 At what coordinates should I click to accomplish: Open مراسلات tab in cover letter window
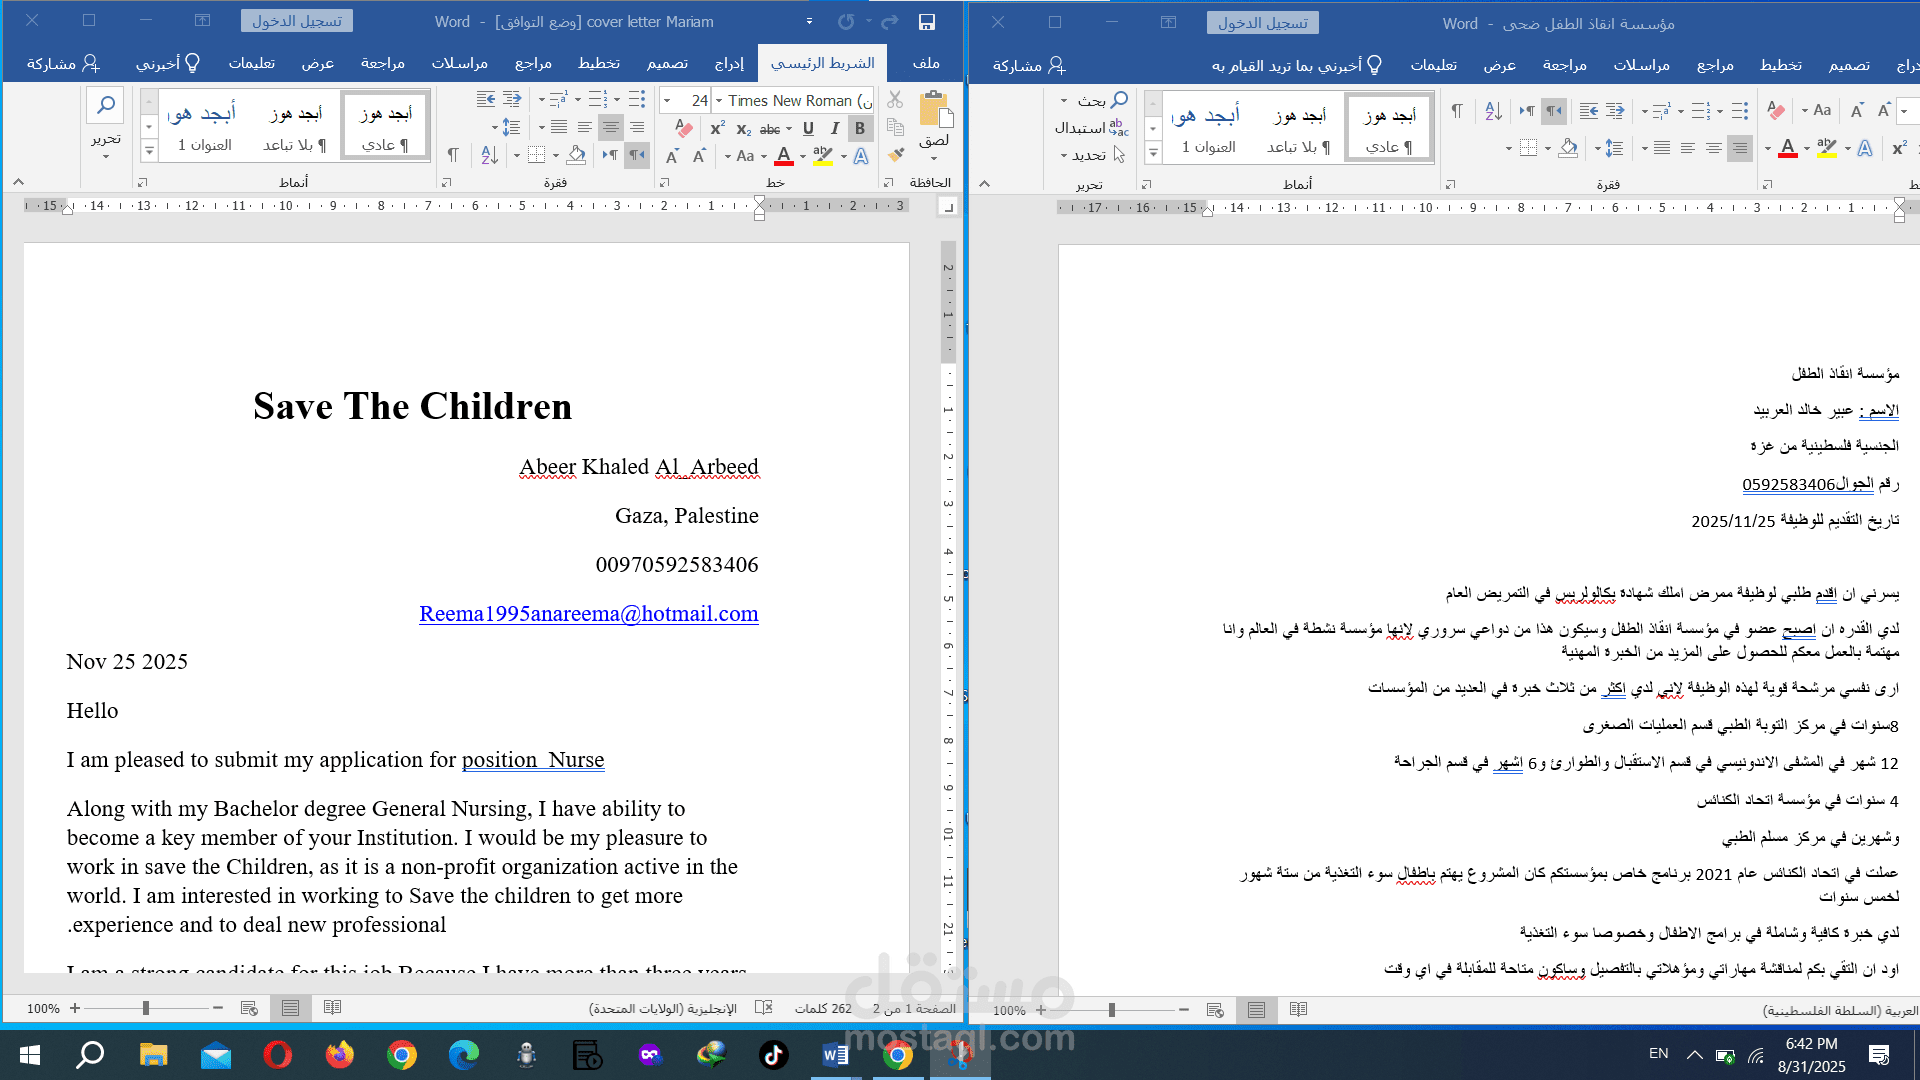[460, 63]
